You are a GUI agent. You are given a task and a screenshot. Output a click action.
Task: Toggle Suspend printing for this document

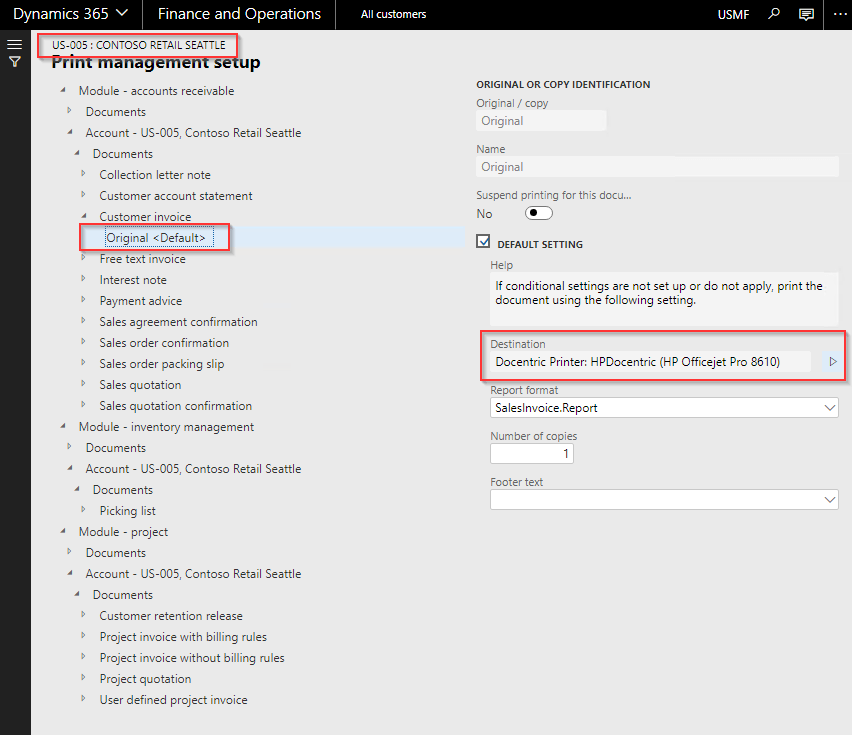[537, 213]
